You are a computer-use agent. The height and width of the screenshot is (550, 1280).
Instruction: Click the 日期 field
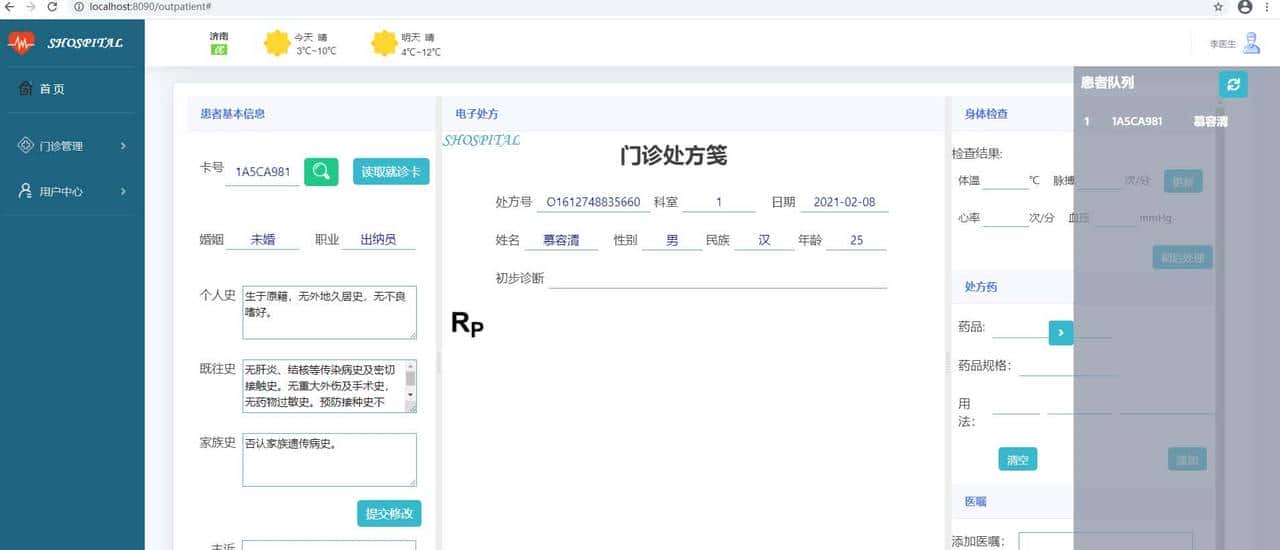point(844,202)
